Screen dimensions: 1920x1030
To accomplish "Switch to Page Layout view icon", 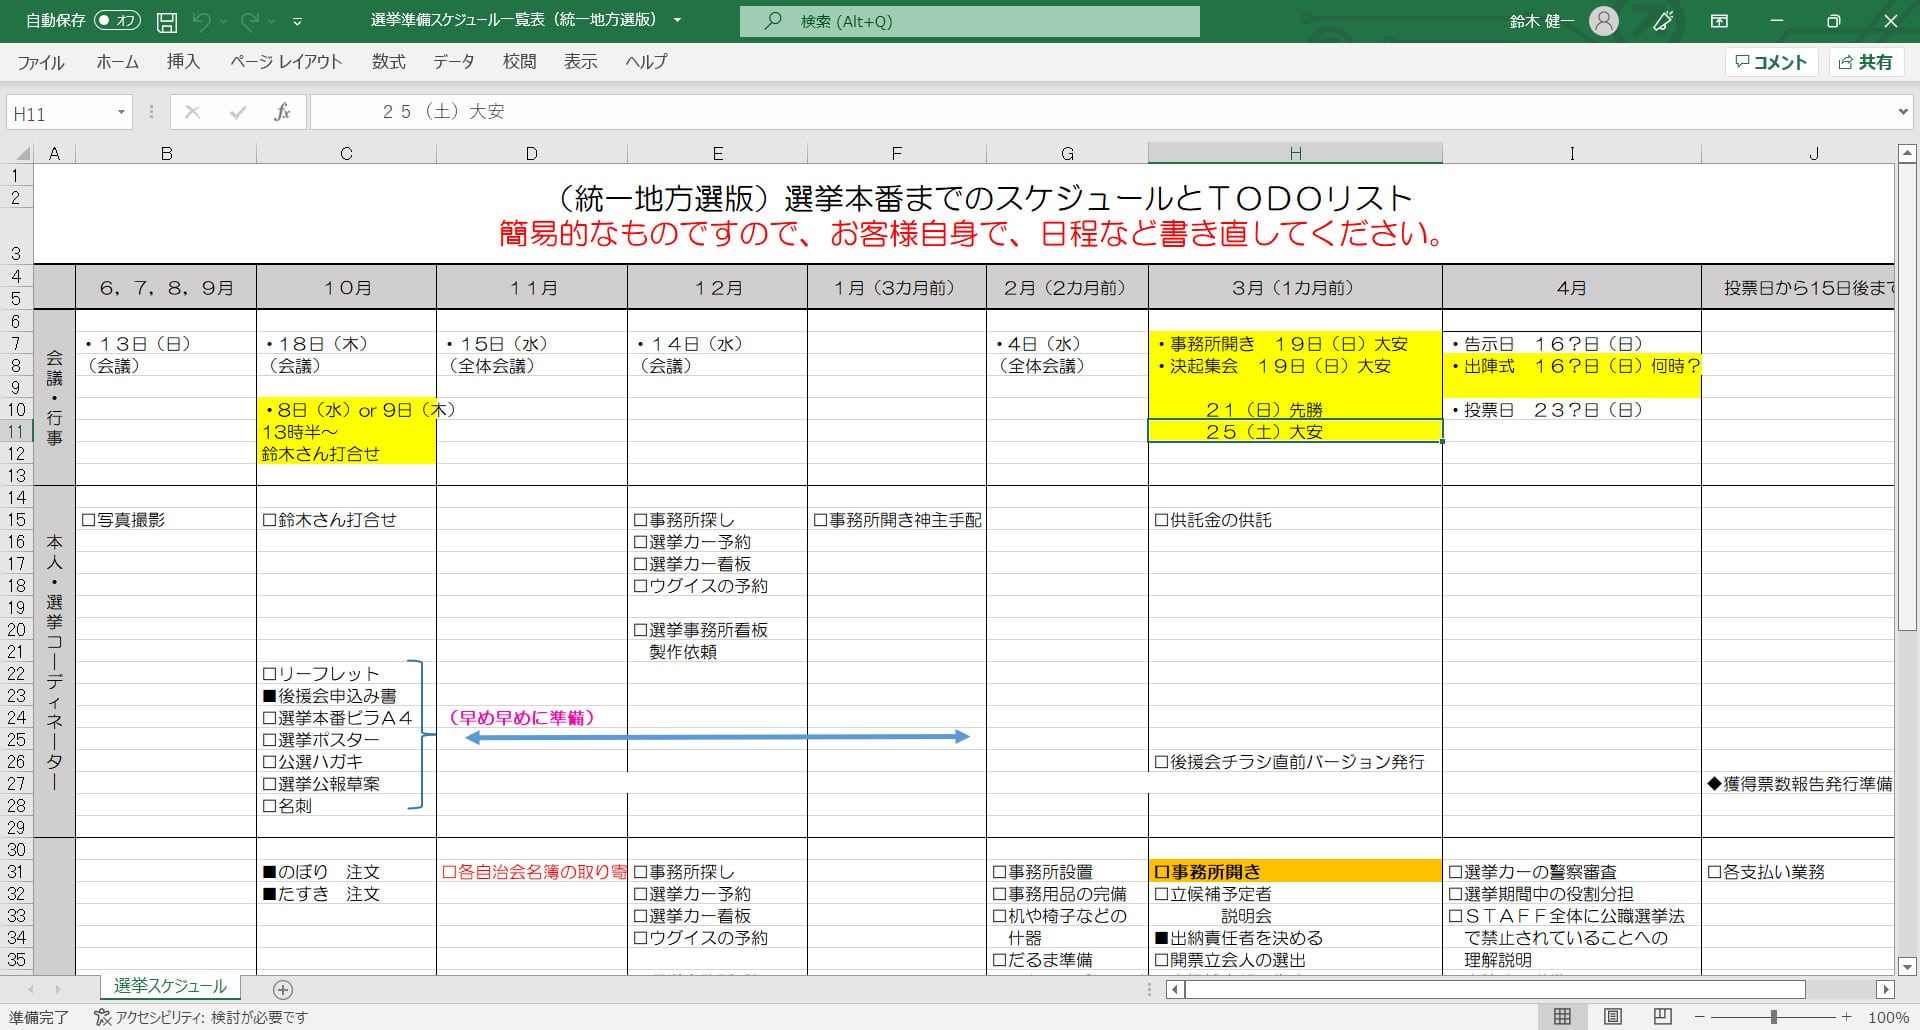I will 1612,1017.
